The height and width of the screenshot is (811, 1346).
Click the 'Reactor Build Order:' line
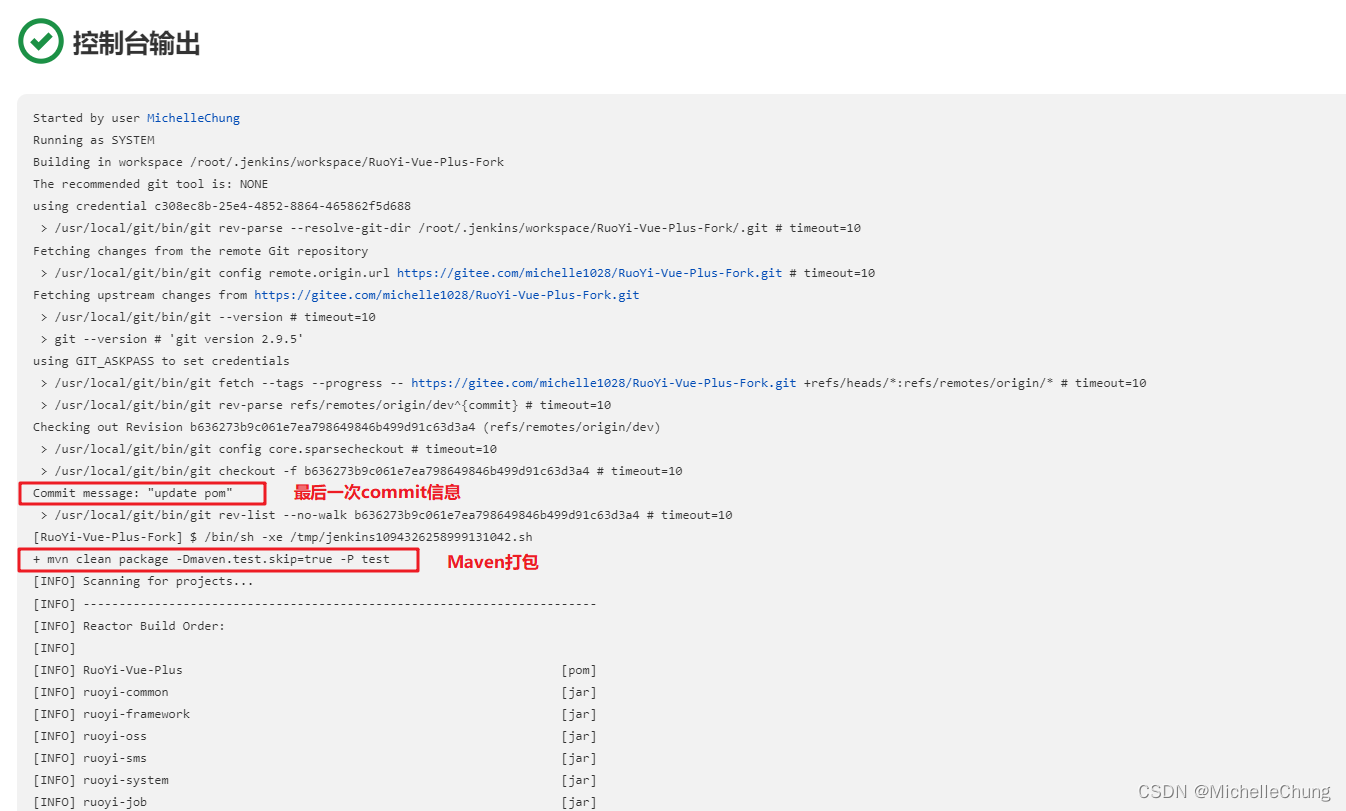coord(129,626)
